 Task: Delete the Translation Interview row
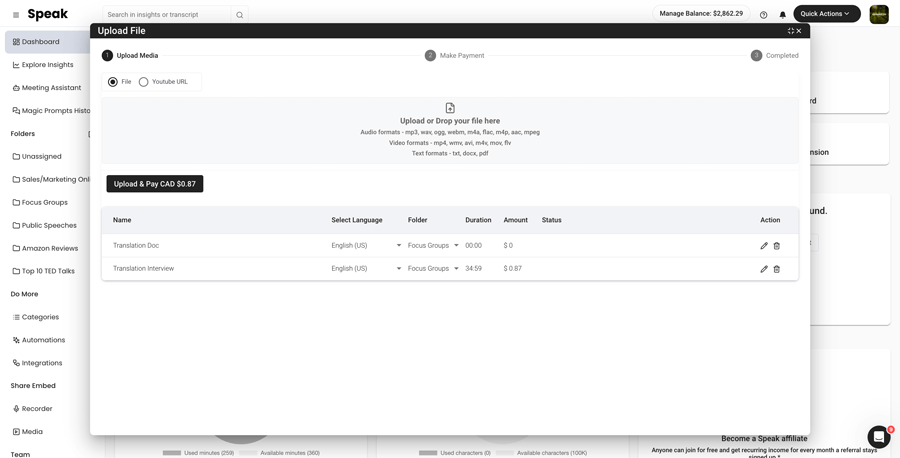point(777,269)
